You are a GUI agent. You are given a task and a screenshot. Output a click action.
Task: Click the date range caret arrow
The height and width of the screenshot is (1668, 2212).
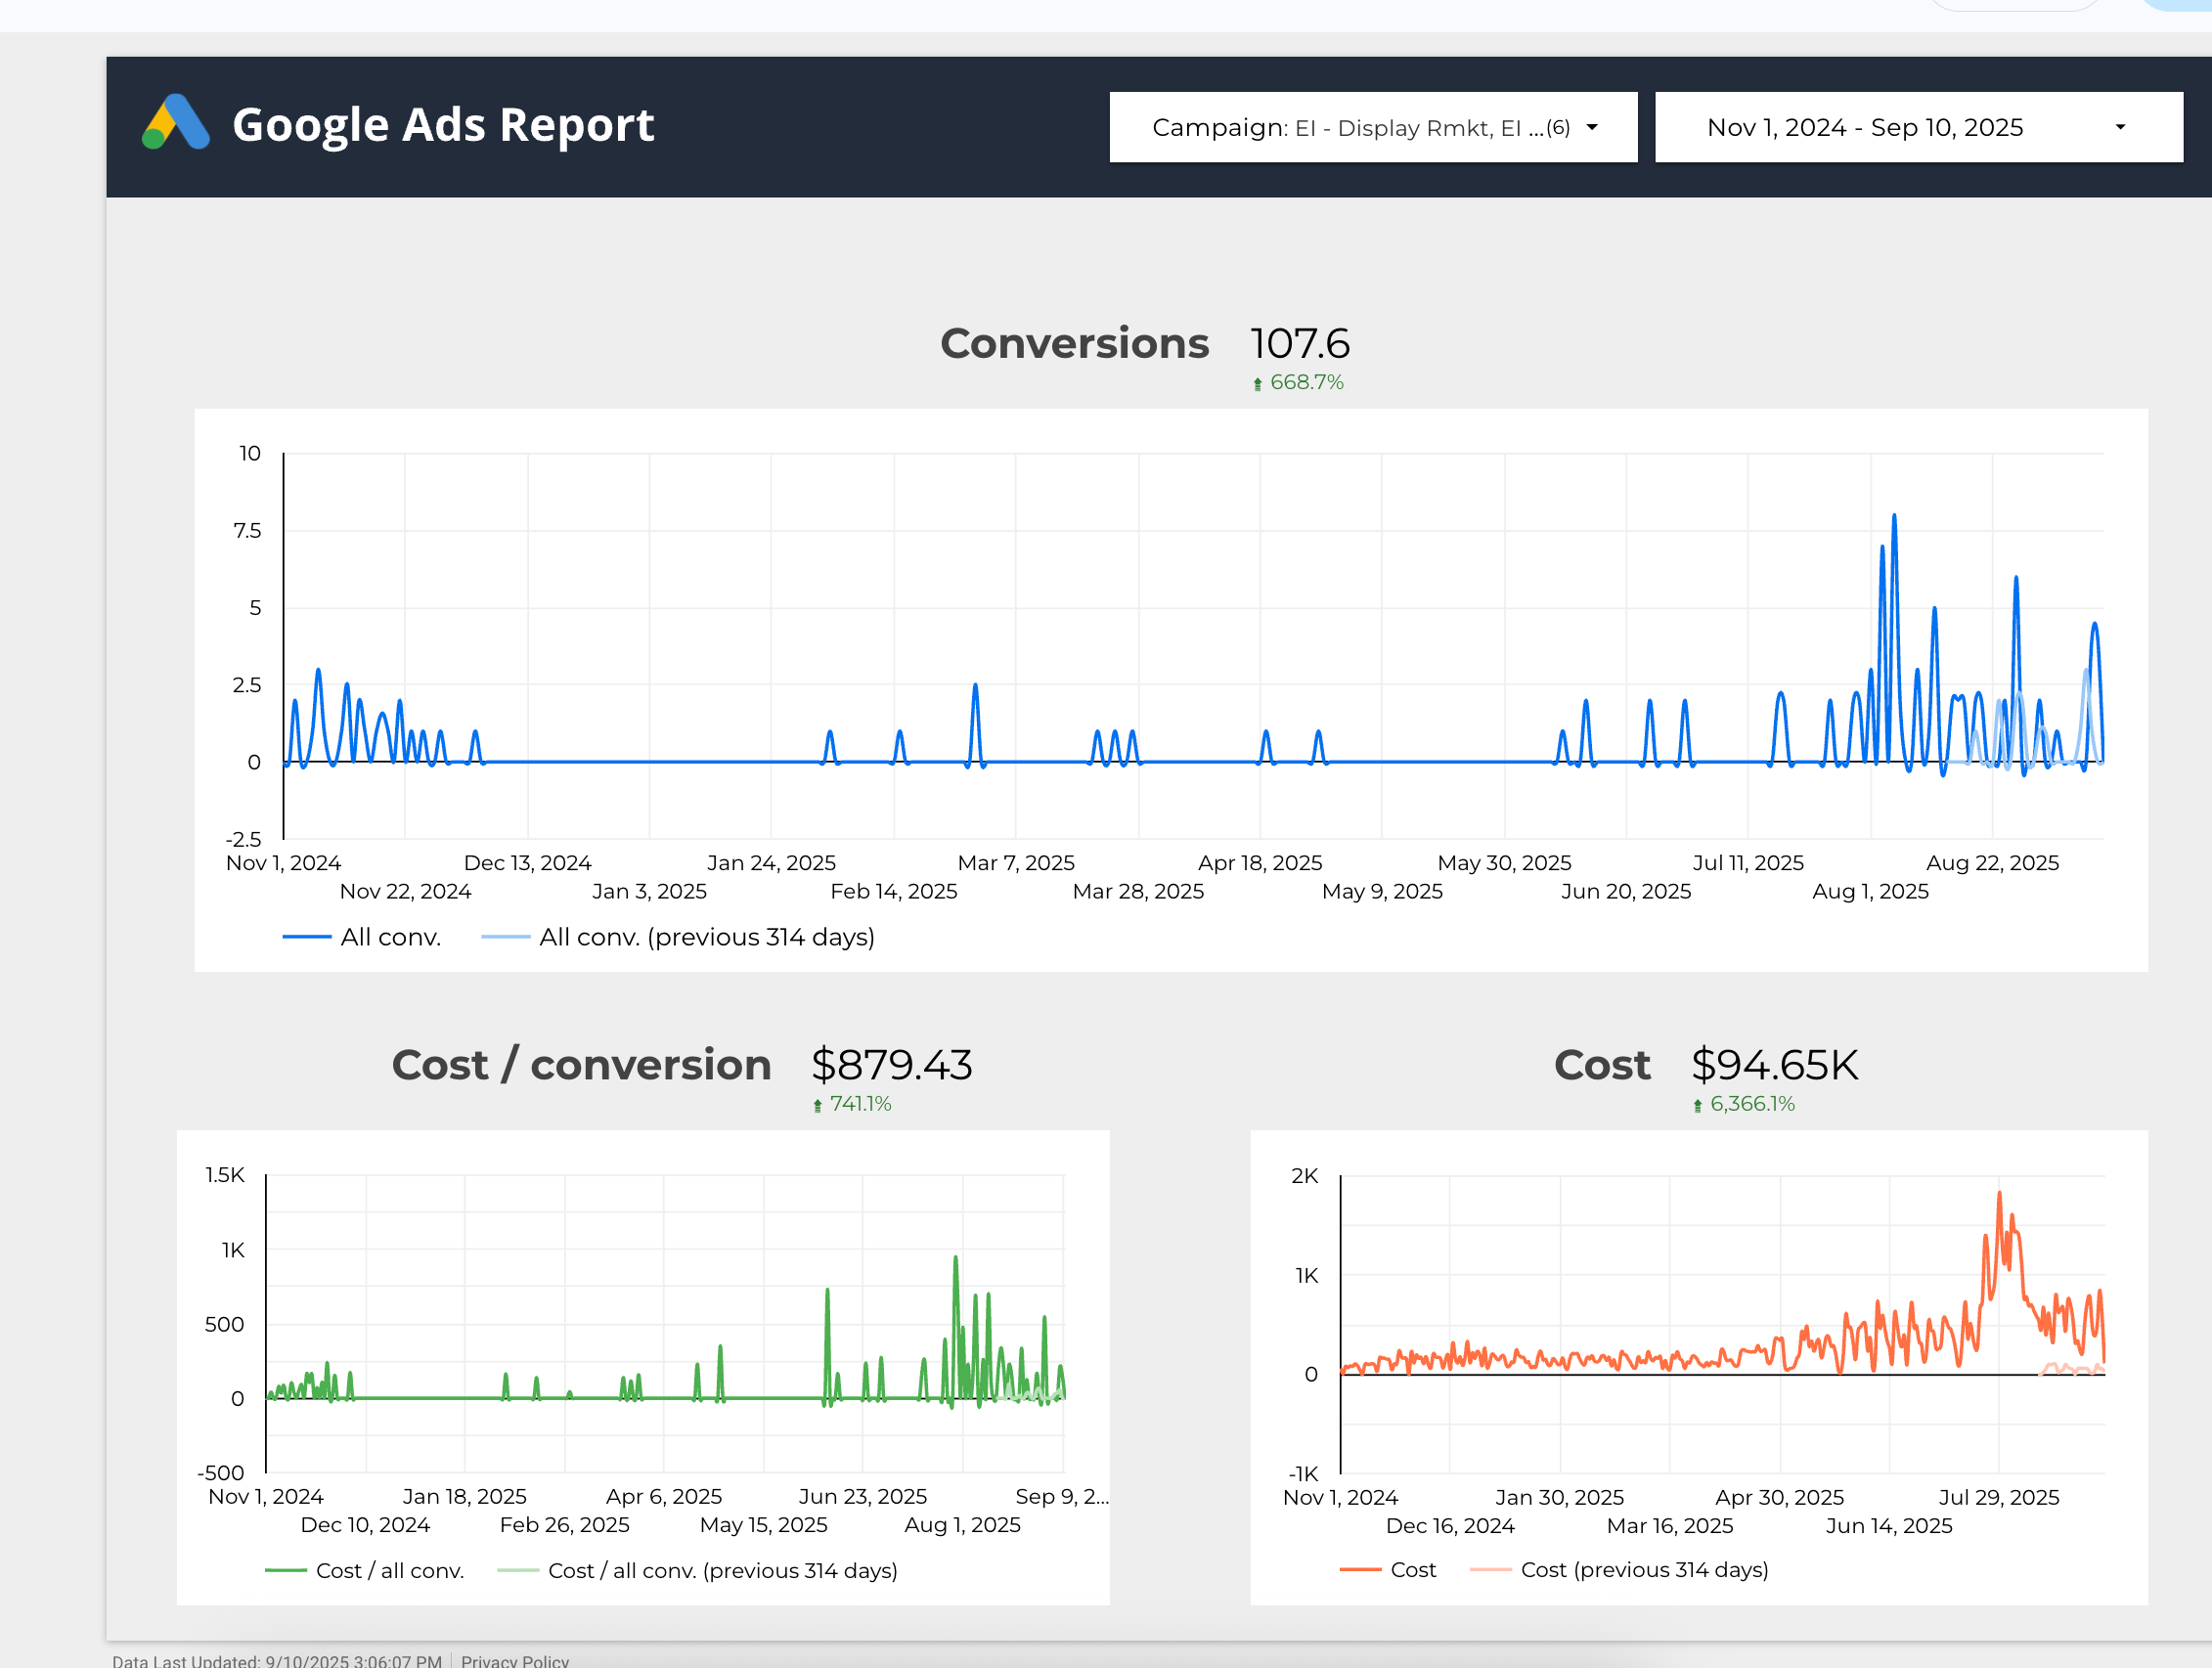point(2119,127)
